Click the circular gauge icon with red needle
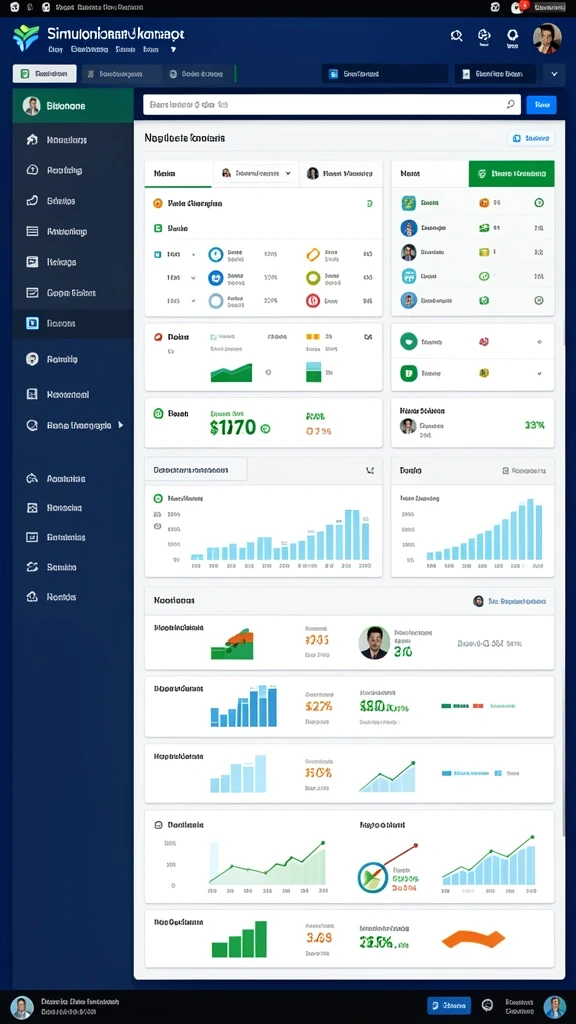The height and width of the screenshot is (1024, 576). pyautogui.click(x=373, y=877)
